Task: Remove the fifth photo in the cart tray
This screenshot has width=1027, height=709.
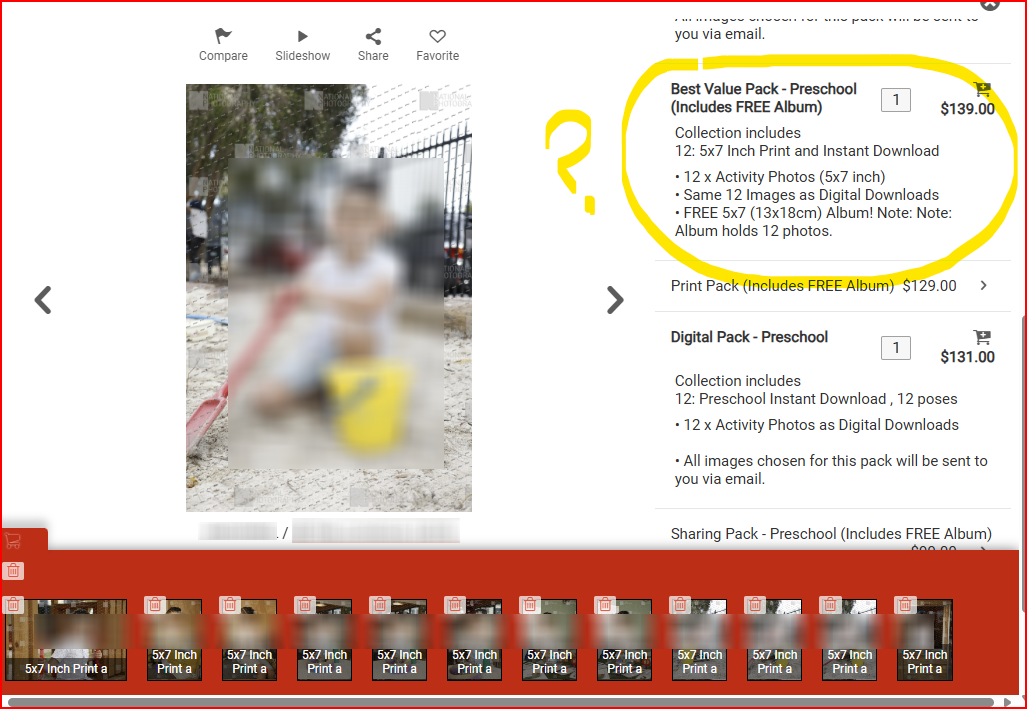Action: pos(380,604)
